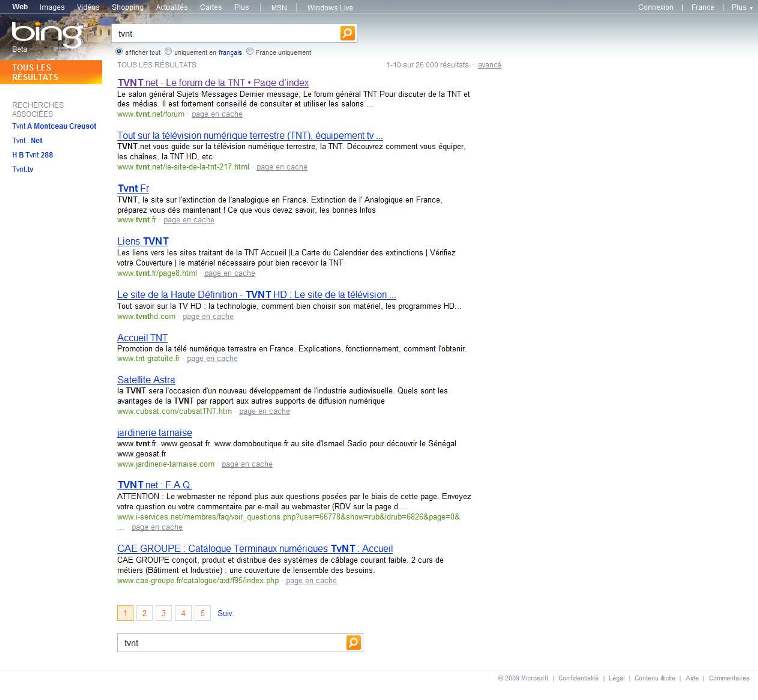758x700 pixels.
Task: Open Actualités in the top bar
Action: (x=172, y=7)
